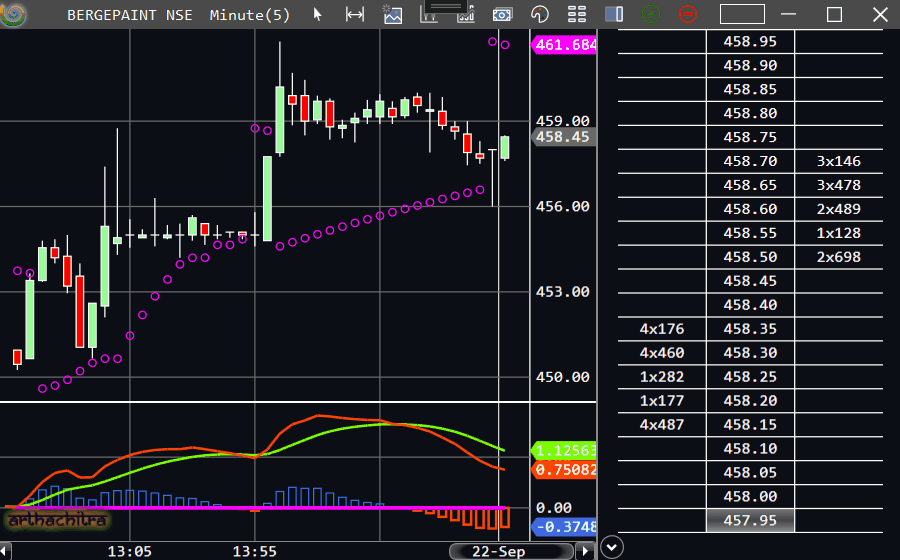Minimize the chart window
The image size is (900, 560).
789,14
